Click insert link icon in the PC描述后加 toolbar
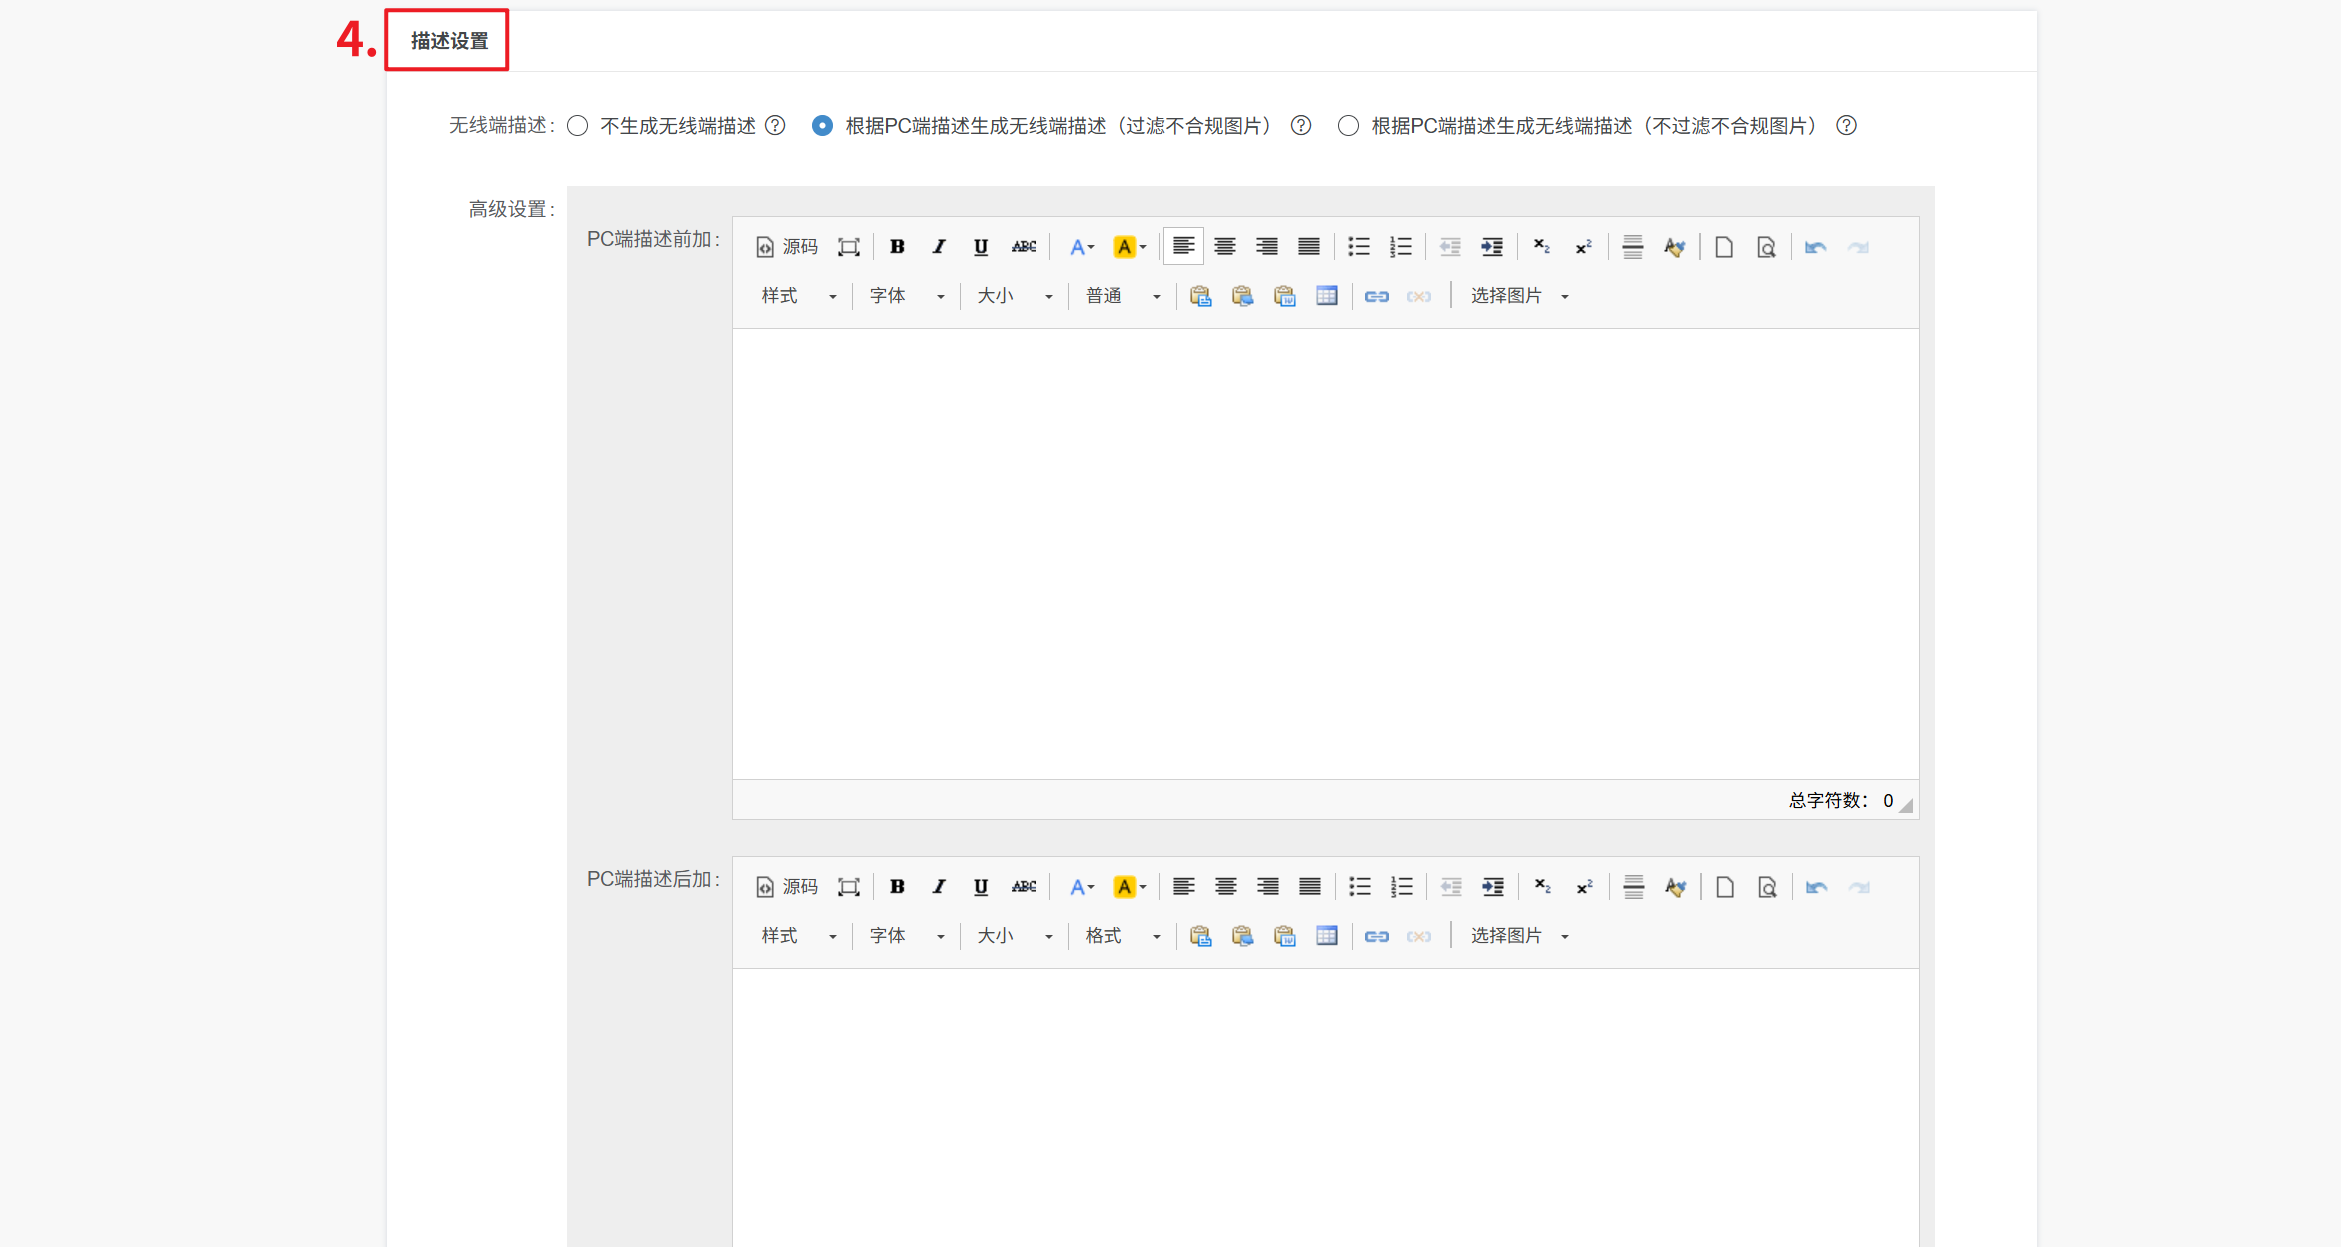 point(1377,936)
